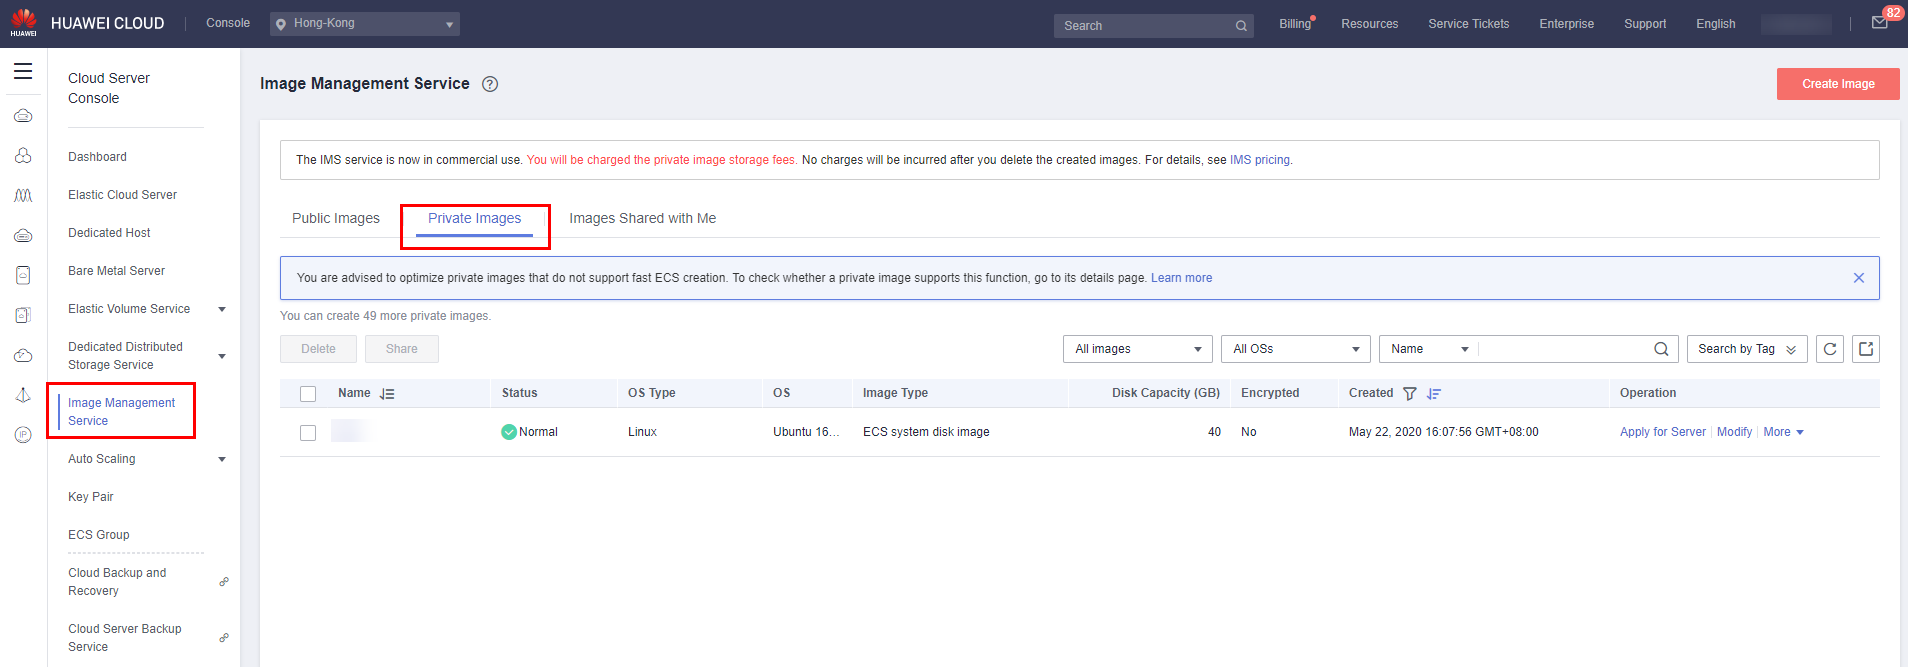This screenshot has width=1908, height=667.
Task: Refresh the private image list
Action: tap(1830, 349)
